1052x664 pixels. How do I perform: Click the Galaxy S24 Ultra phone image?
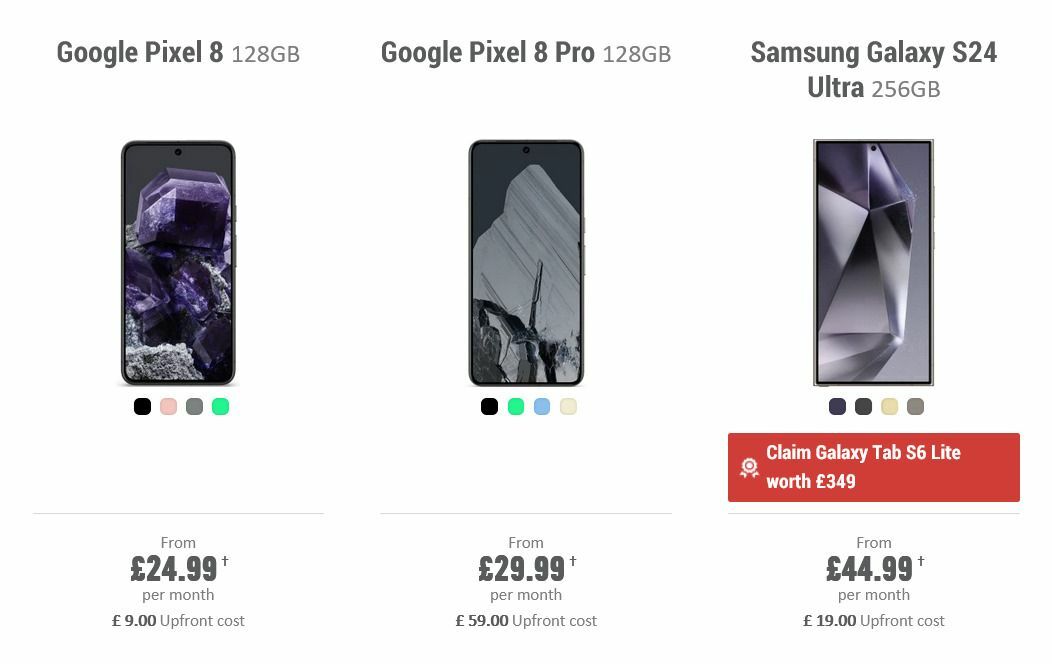click(x=873, y=262)
